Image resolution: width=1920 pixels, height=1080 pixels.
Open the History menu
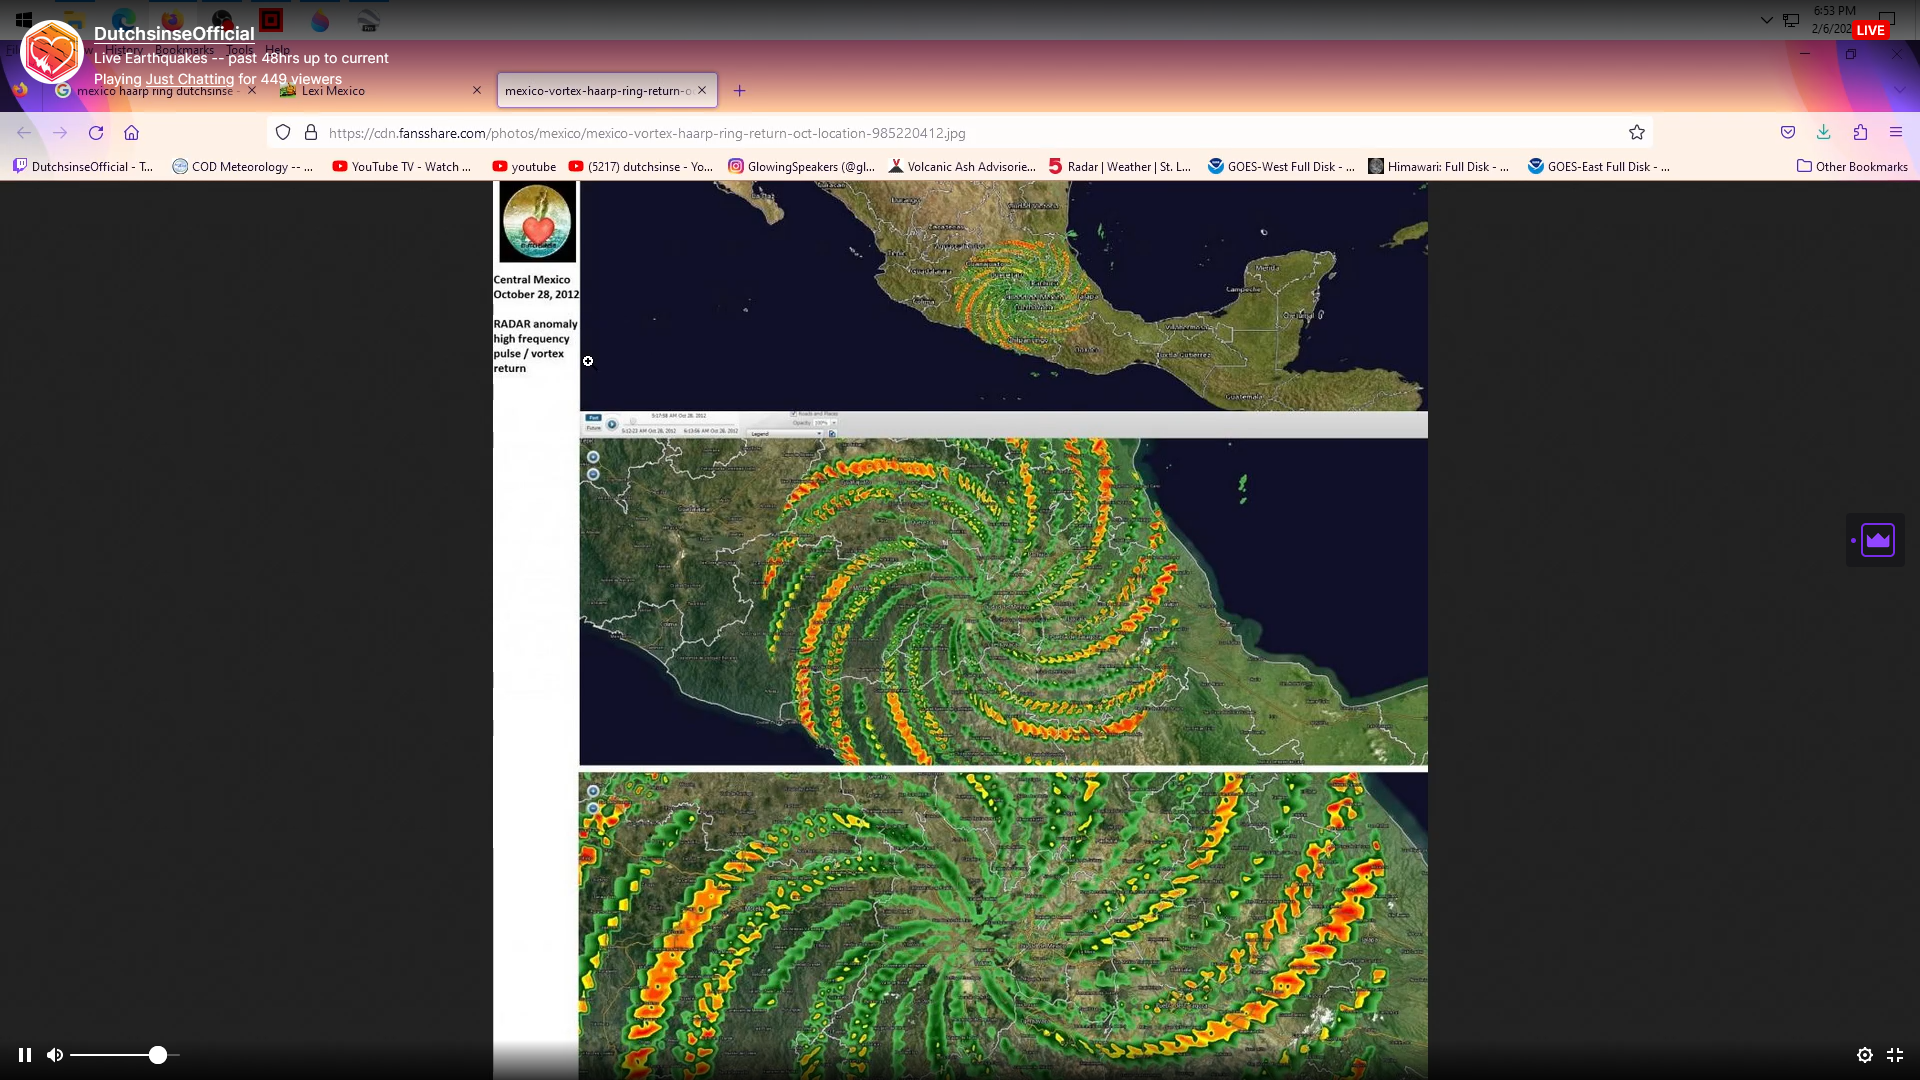[x=124, y=50]
